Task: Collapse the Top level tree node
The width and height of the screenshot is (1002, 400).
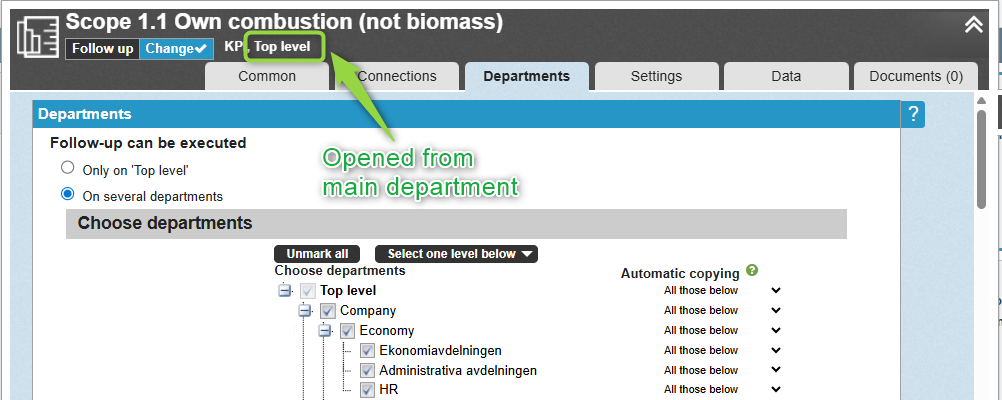Action: pos(285,291)
